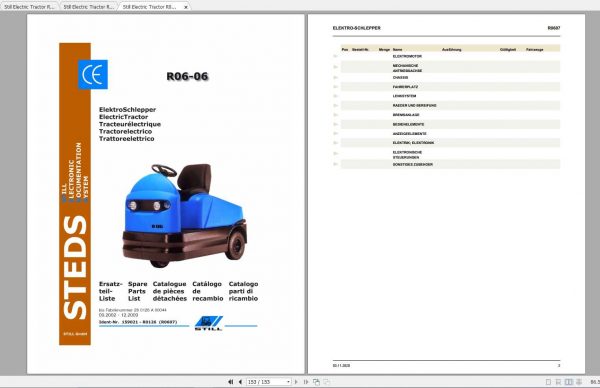The width and height of the screenshot is (600, 388).
Task: Click the blue tractor image on cover
Action: pyautogui.click(x=185, y=215)
